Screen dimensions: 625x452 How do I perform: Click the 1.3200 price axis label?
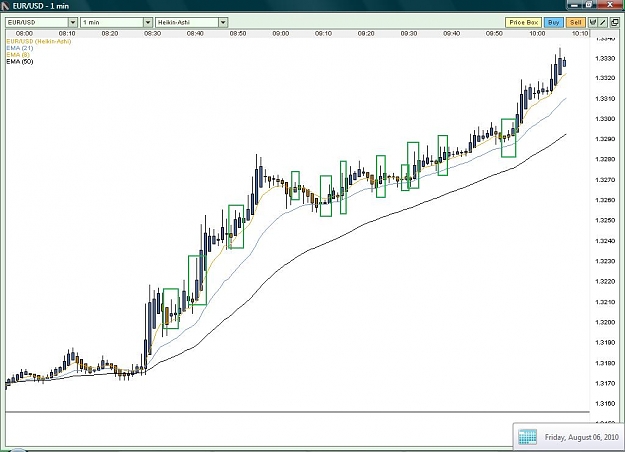(605, 322)
